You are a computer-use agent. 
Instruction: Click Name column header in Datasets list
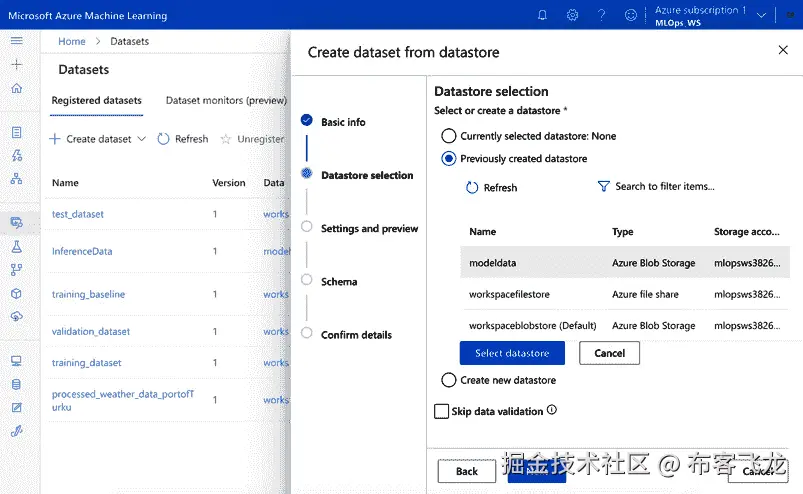[65, 183]
